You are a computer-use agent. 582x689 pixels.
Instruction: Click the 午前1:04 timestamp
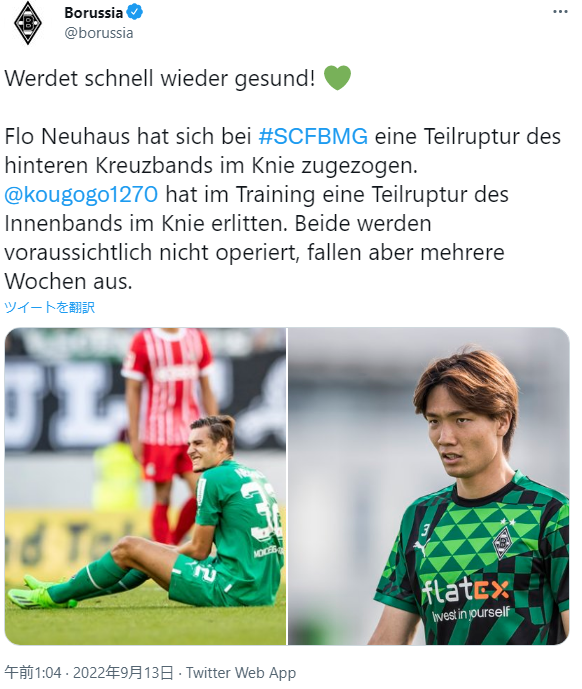33,672
